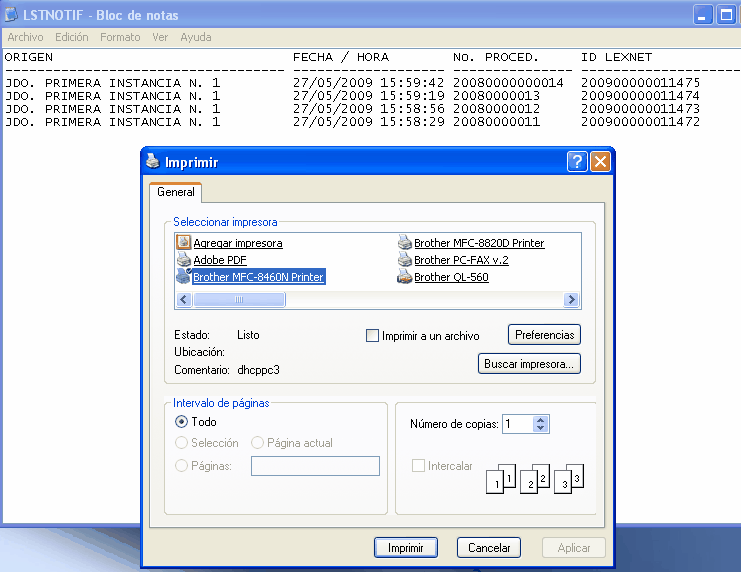Click the Número de copias field
This screenshot has height=572, width=741.
(517, 424)
